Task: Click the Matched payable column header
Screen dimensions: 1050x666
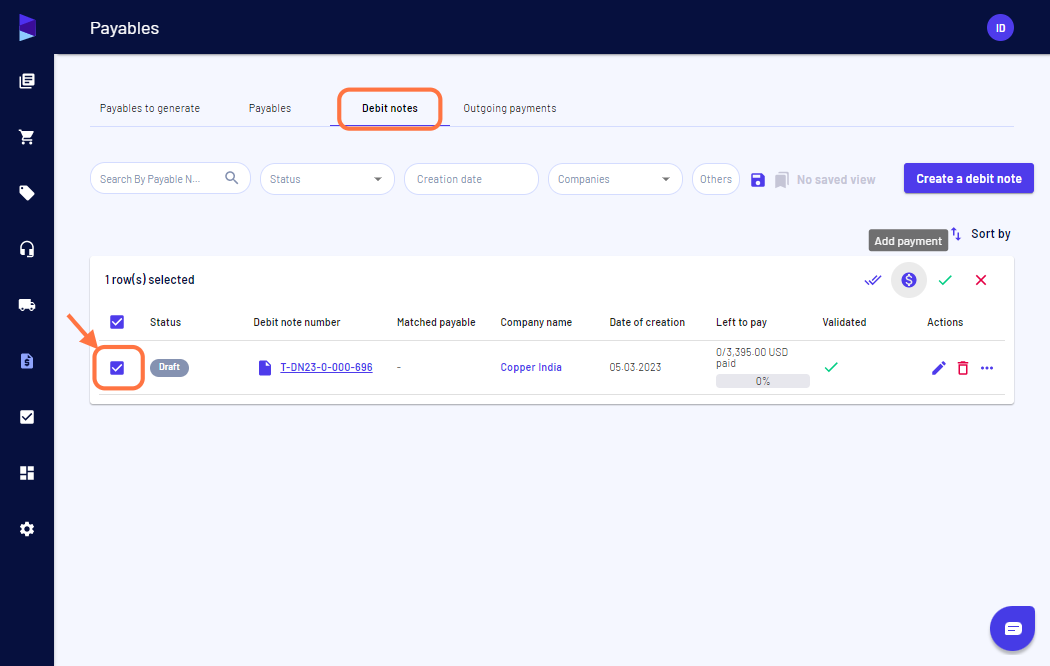Action: tap(436, 322)
